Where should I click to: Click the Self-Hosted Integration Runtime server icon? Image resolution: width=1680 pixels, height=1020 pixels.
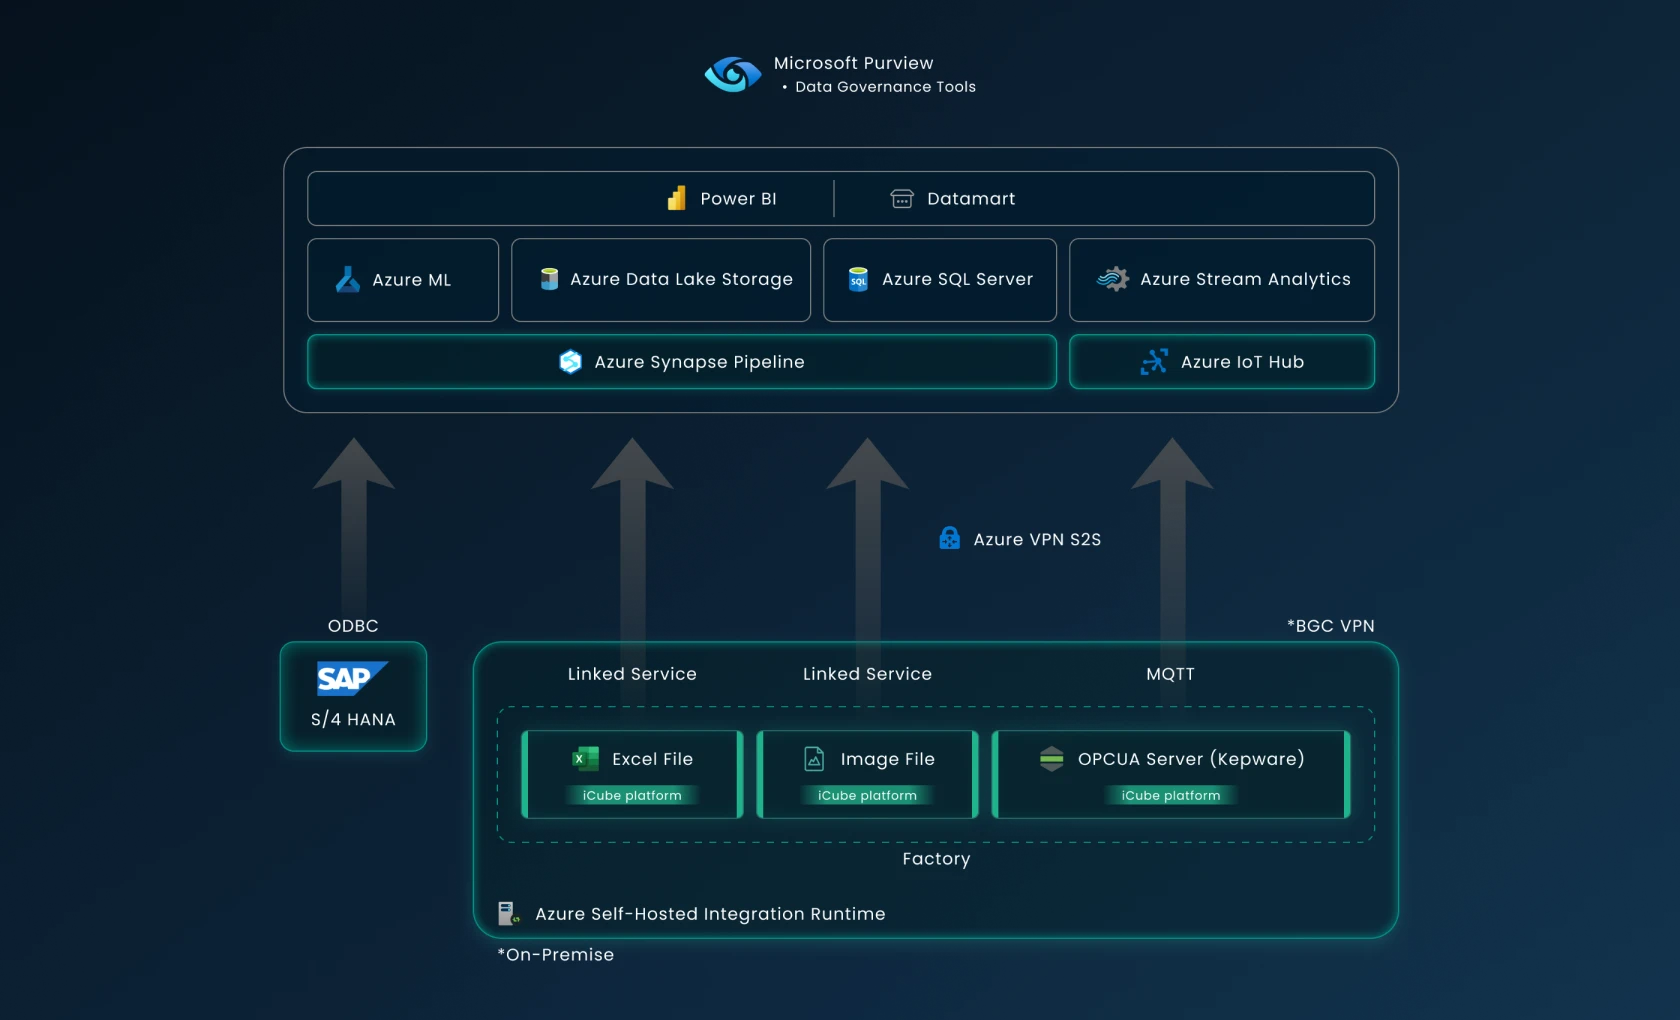(x=508, y=913)
